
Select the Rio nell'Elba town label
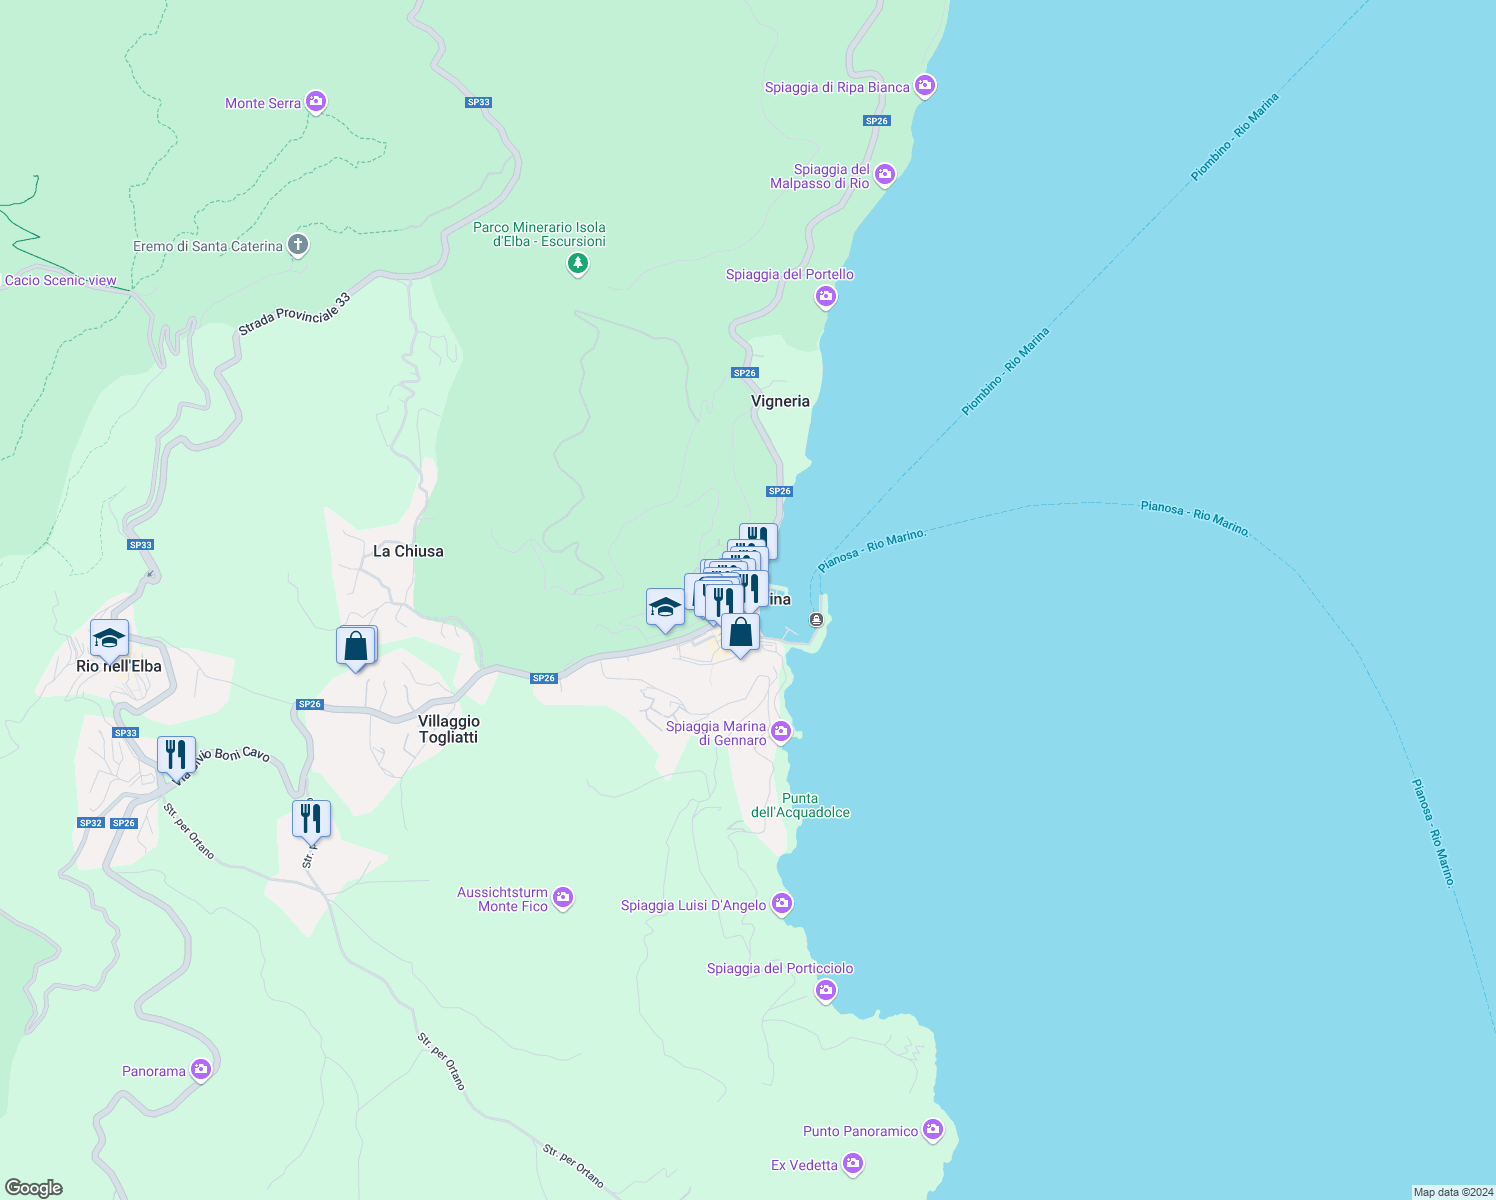tap(119, 666)
